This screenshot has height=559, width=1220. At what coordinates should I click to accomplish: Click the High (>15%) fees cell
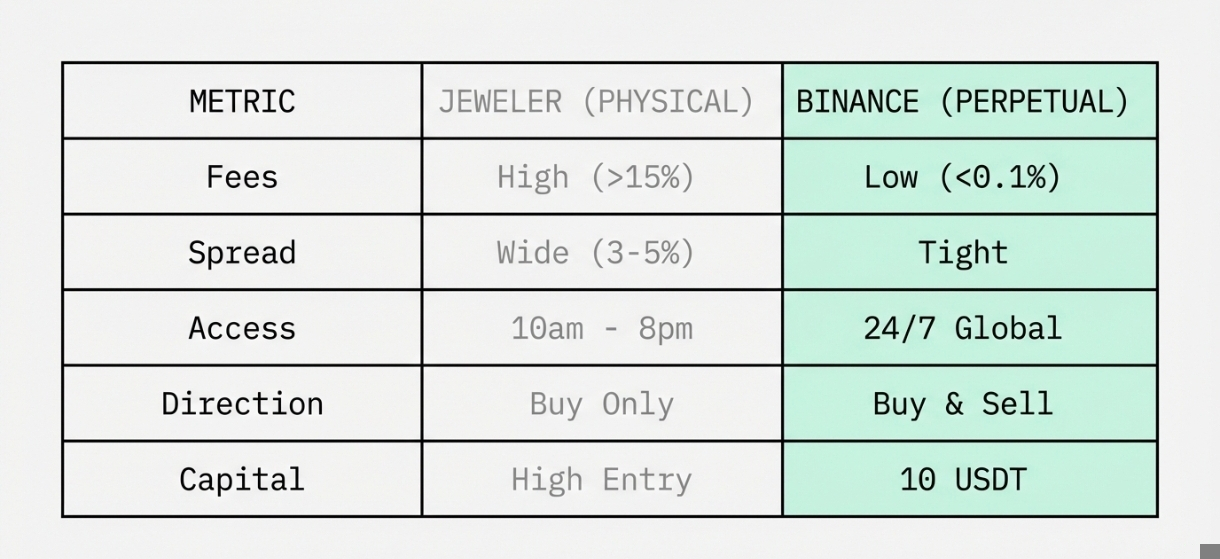click(x=596, y=177)
